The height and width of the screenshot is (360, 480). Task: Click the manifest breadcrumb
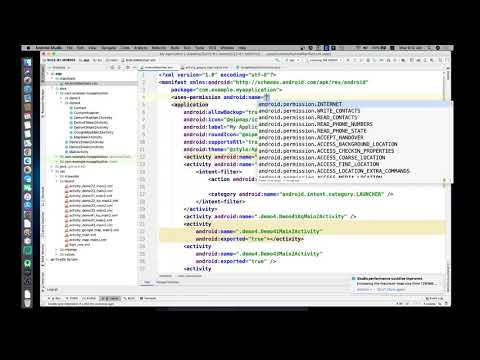click(166, 276)
